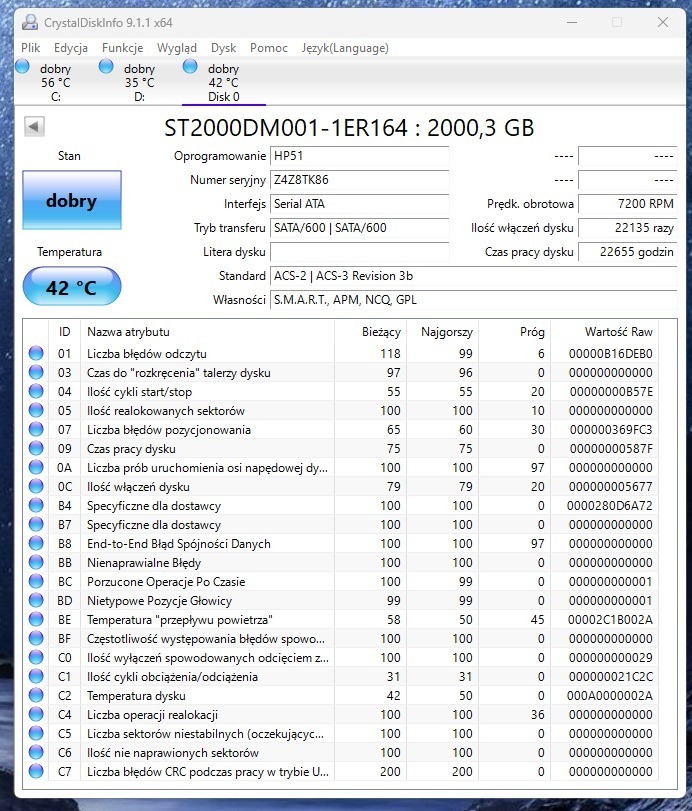Open the Dysk menu
This screenshot has height=811, width=692.
223,48
